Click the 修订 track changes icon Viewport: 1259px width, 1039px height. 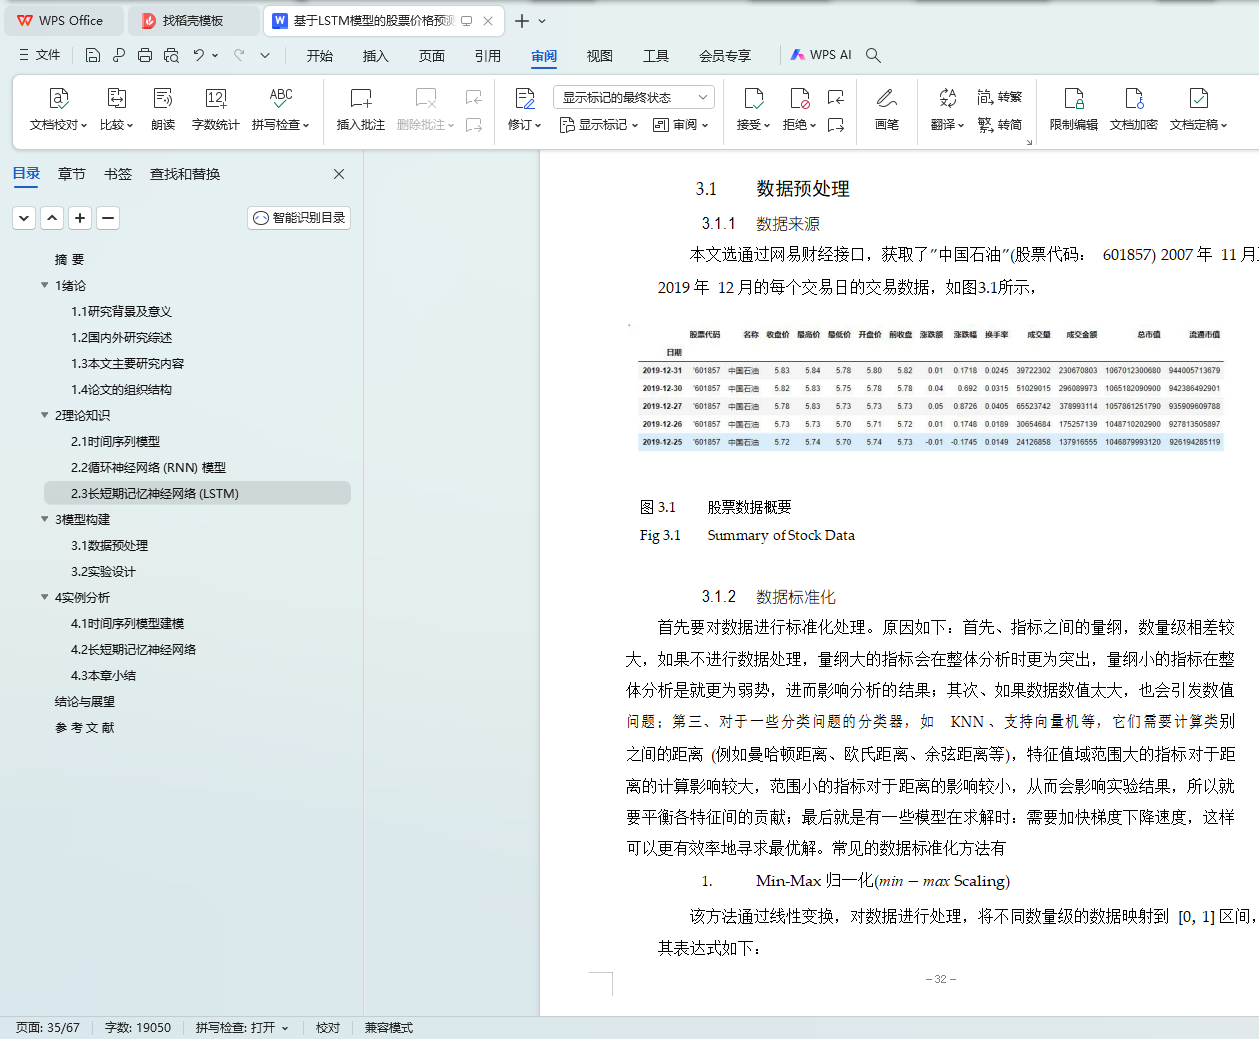525,98
